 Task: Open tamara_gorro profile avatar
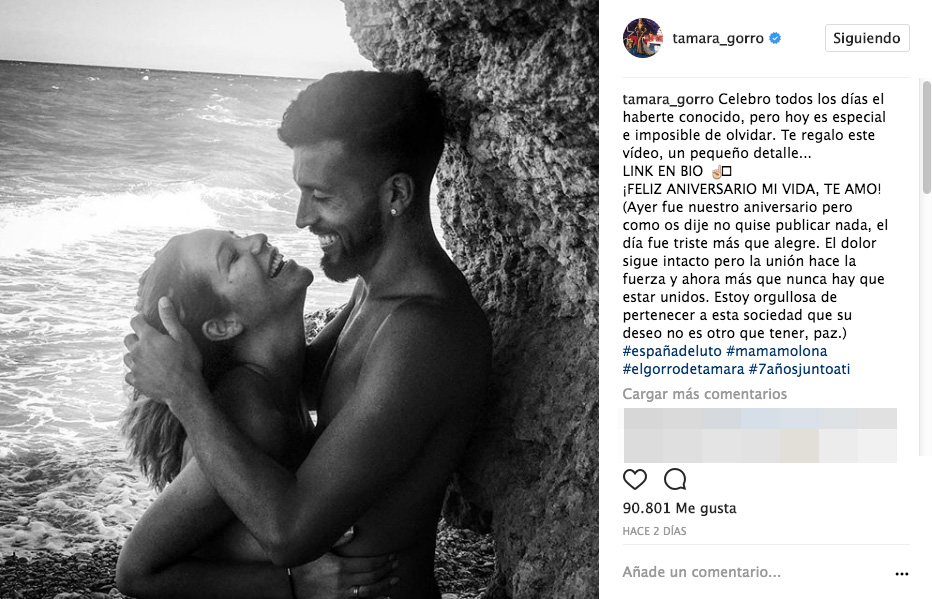[643, 38]
